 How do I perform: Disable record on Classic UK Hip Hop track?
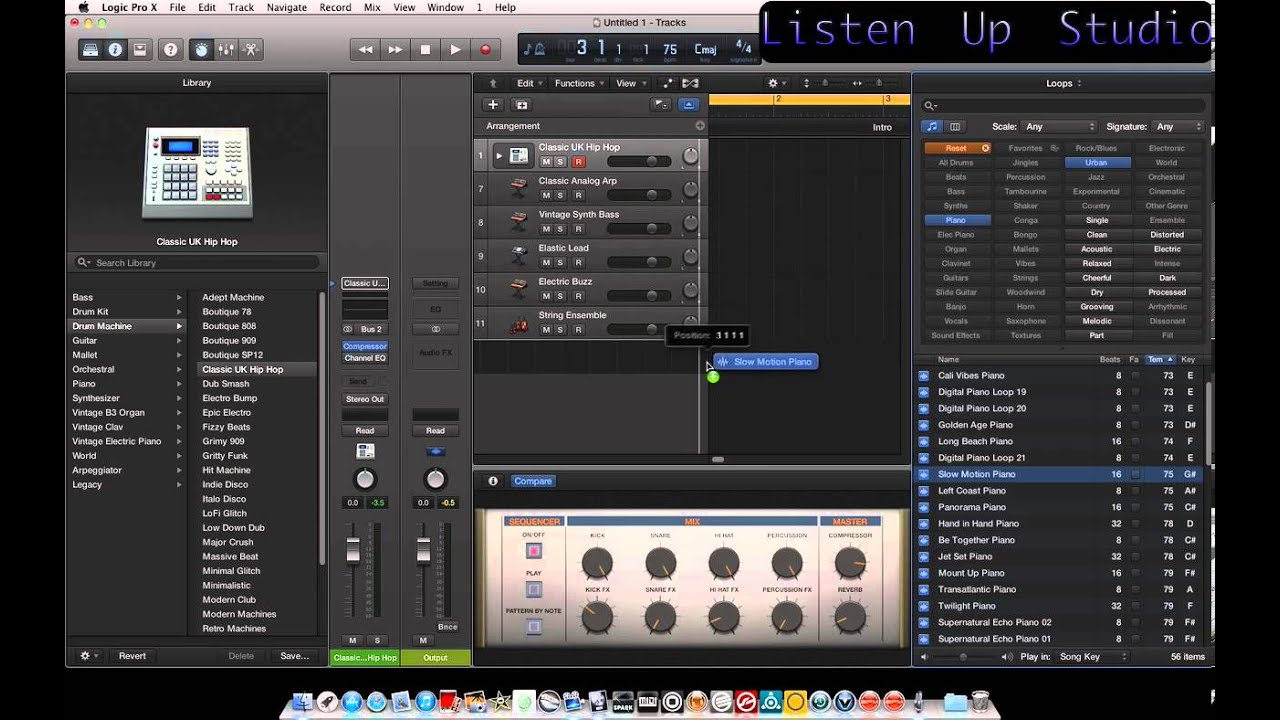[578, 161]
